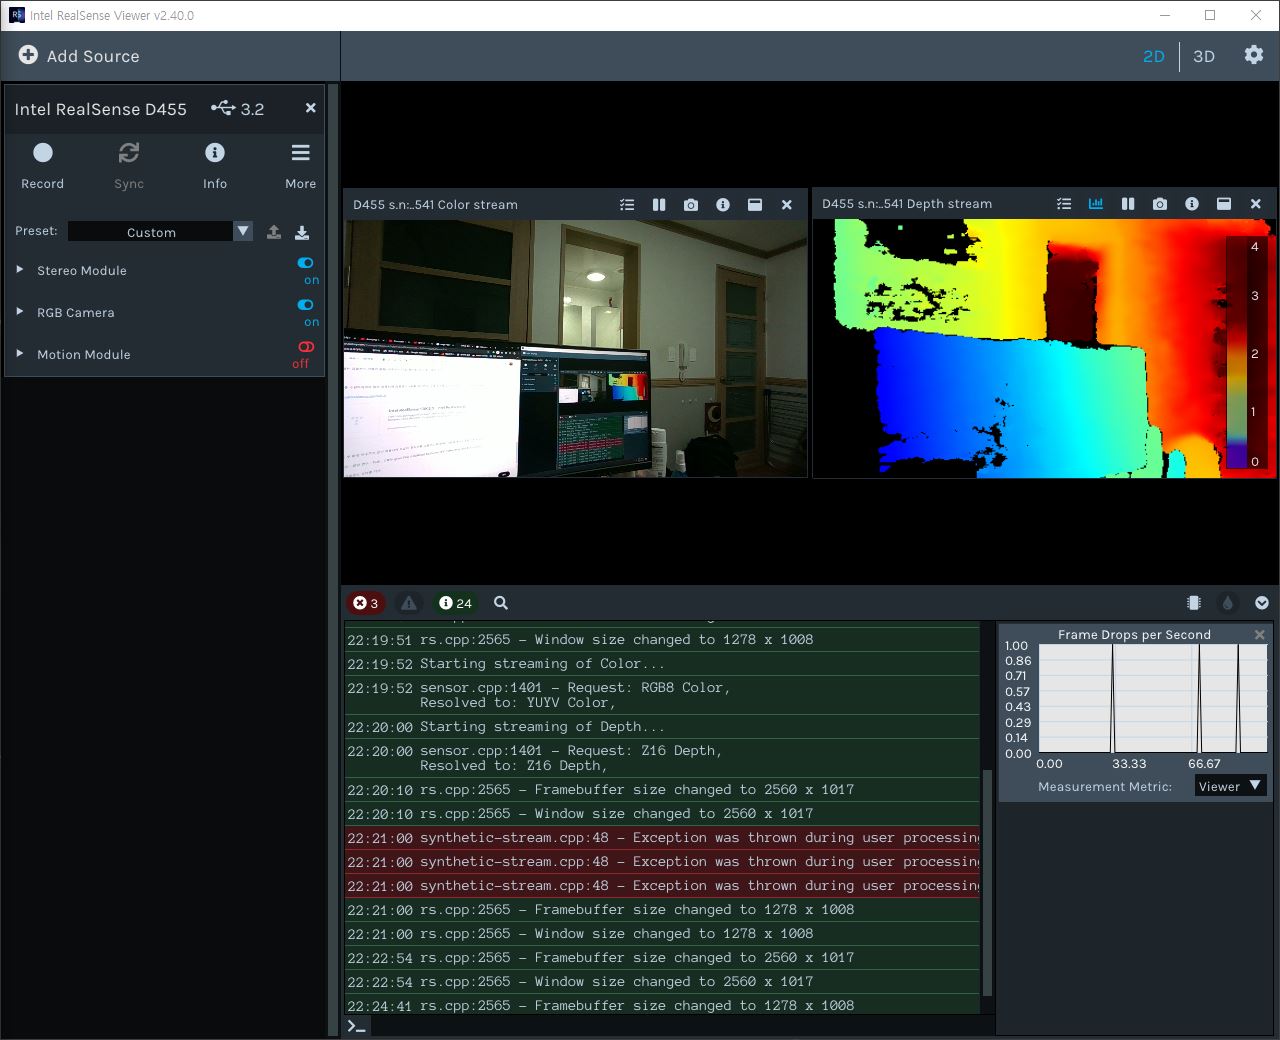Click the Depth stream colormap scale bar
This screenshot has width=1280, height=1040.
(x=1238, y=354)
